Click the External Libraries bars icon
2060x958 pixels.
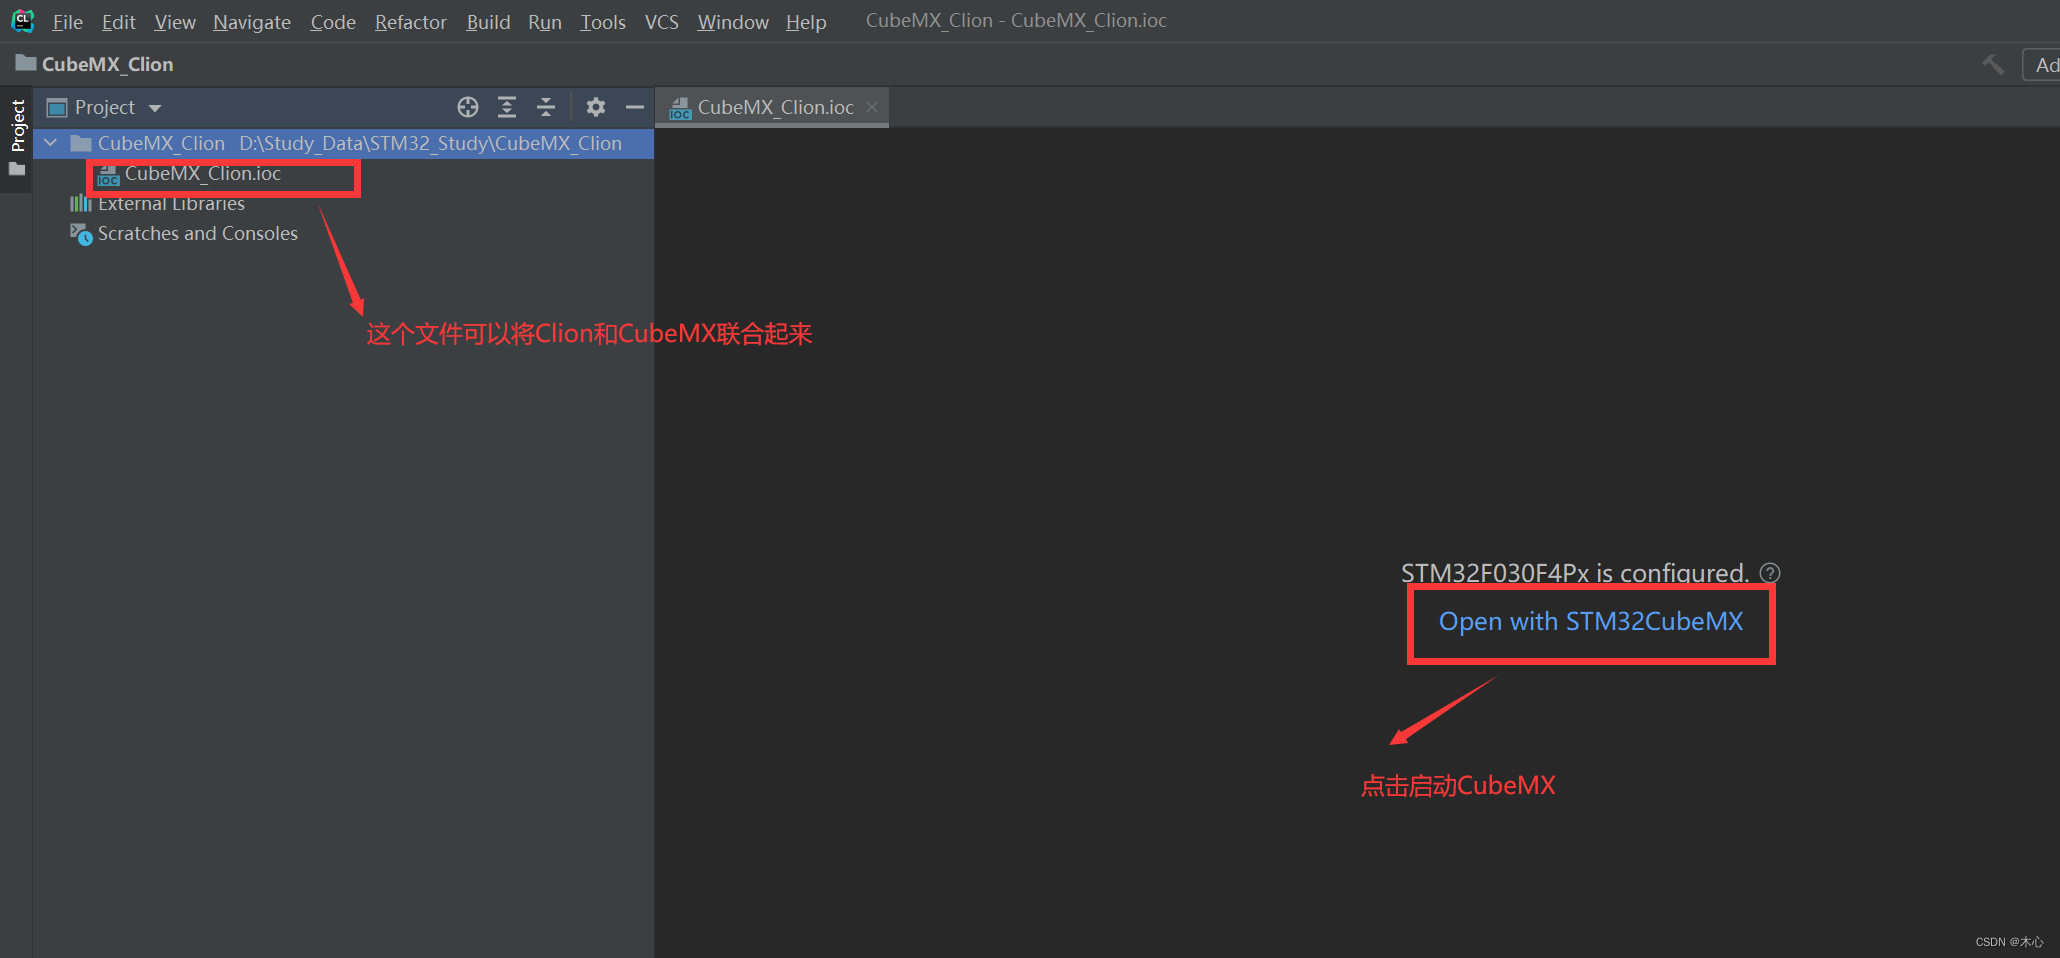coord(81,204)
